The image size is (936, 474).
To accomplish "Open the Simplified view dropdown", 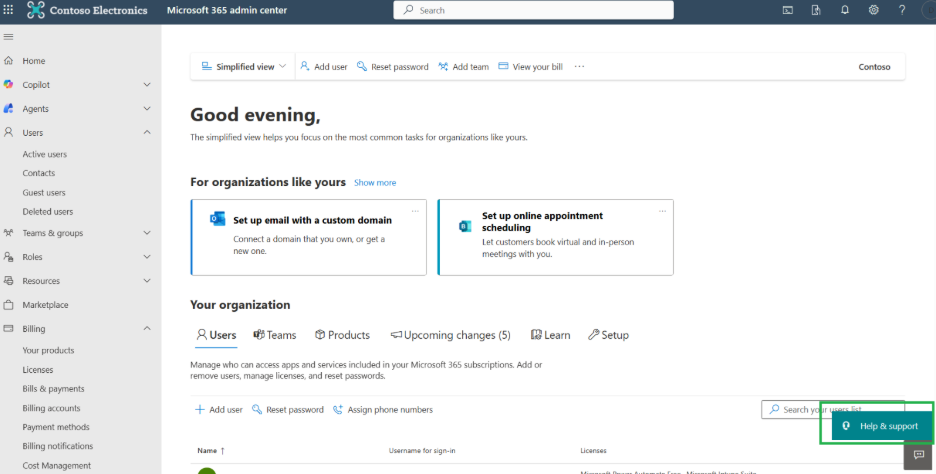I will [244, 67].
